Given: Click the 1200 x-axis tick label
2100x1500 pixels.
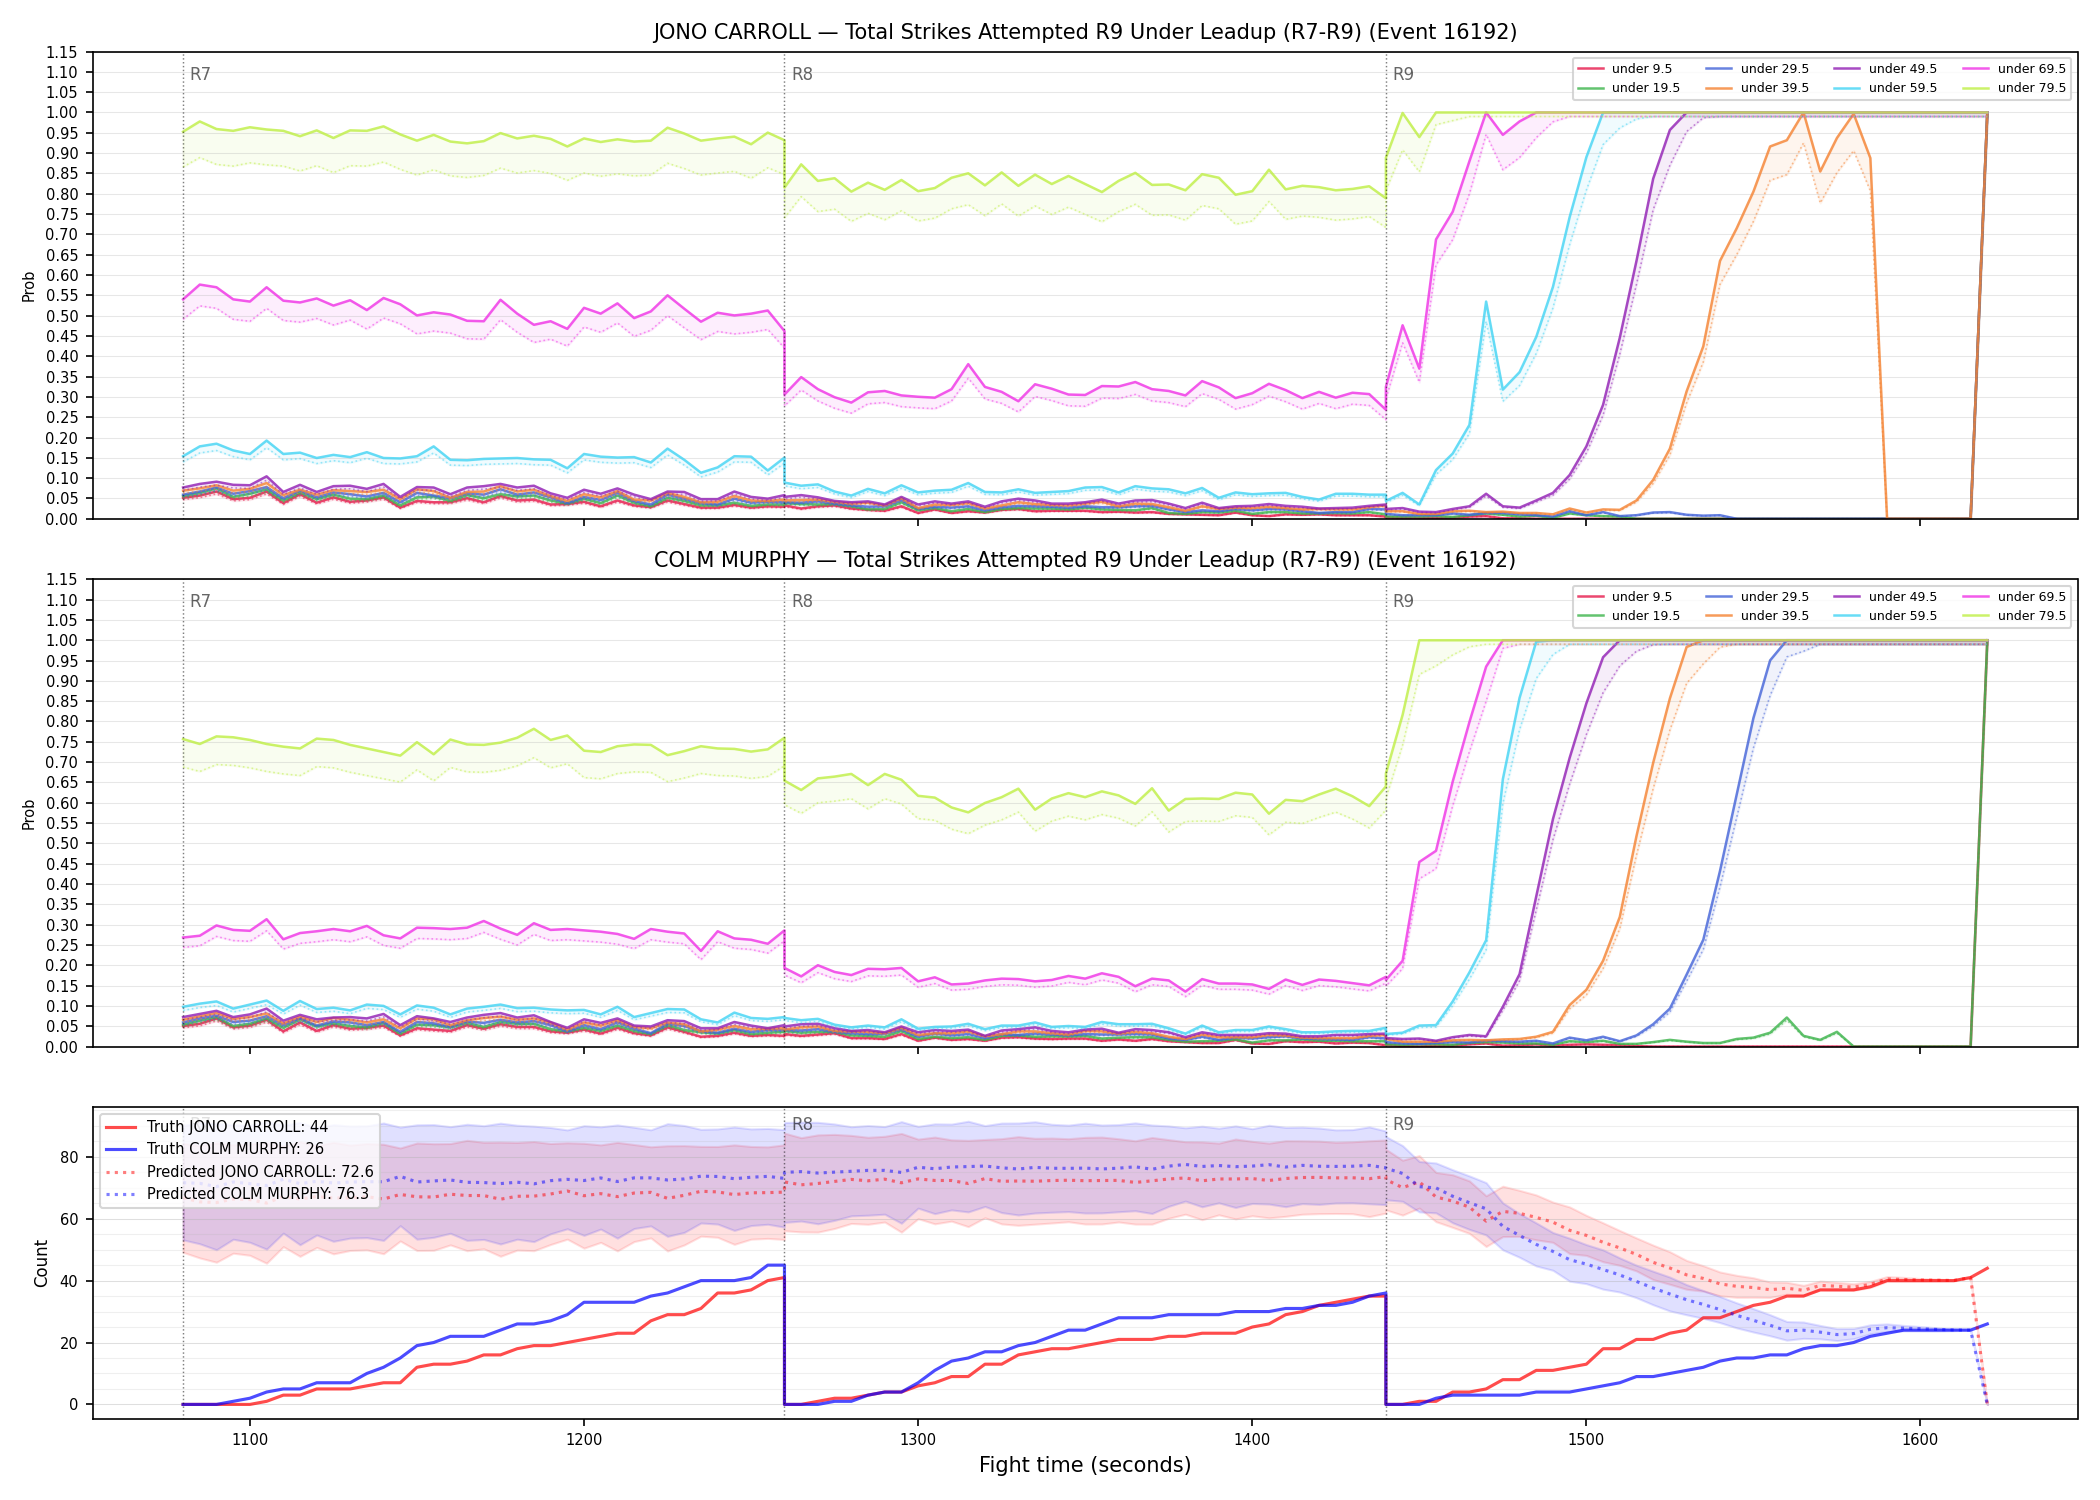Looking at the screenshot, I should [584, 1440].
